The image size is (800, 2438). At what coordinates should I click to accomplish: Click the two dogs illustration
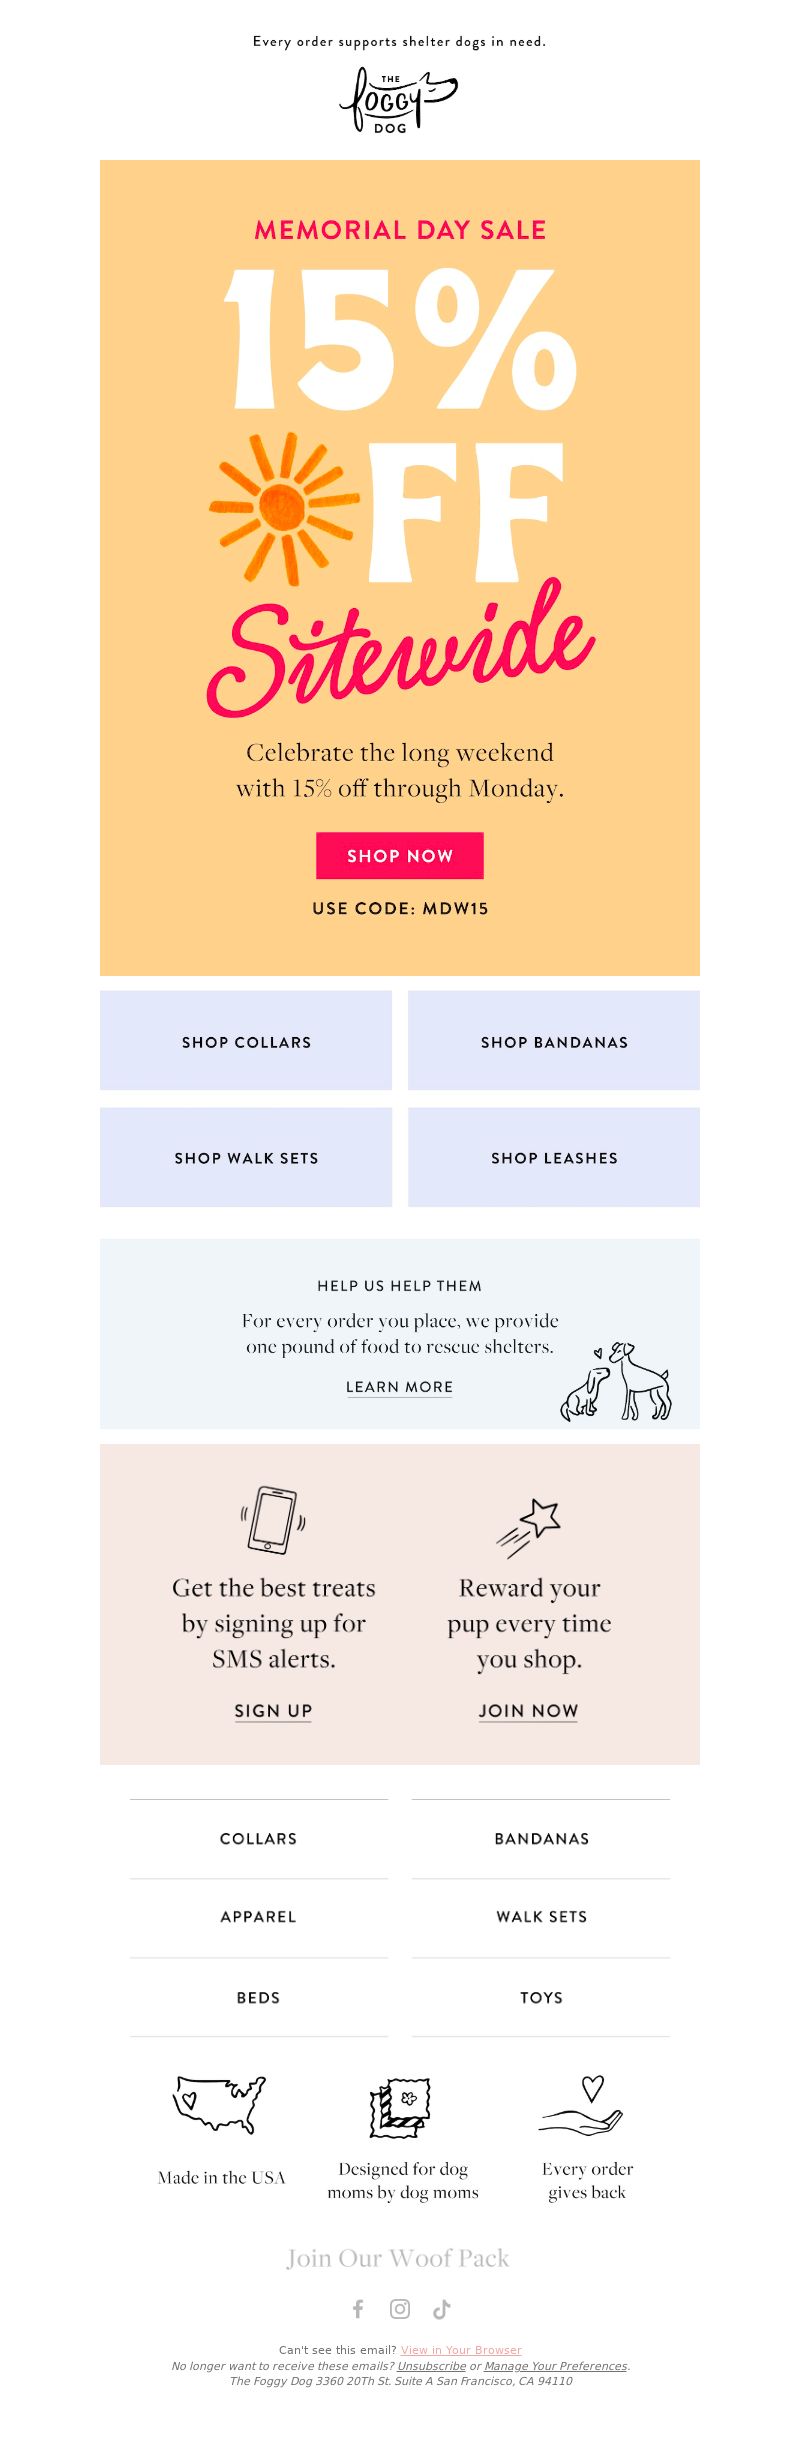(x=615, y=1381)
